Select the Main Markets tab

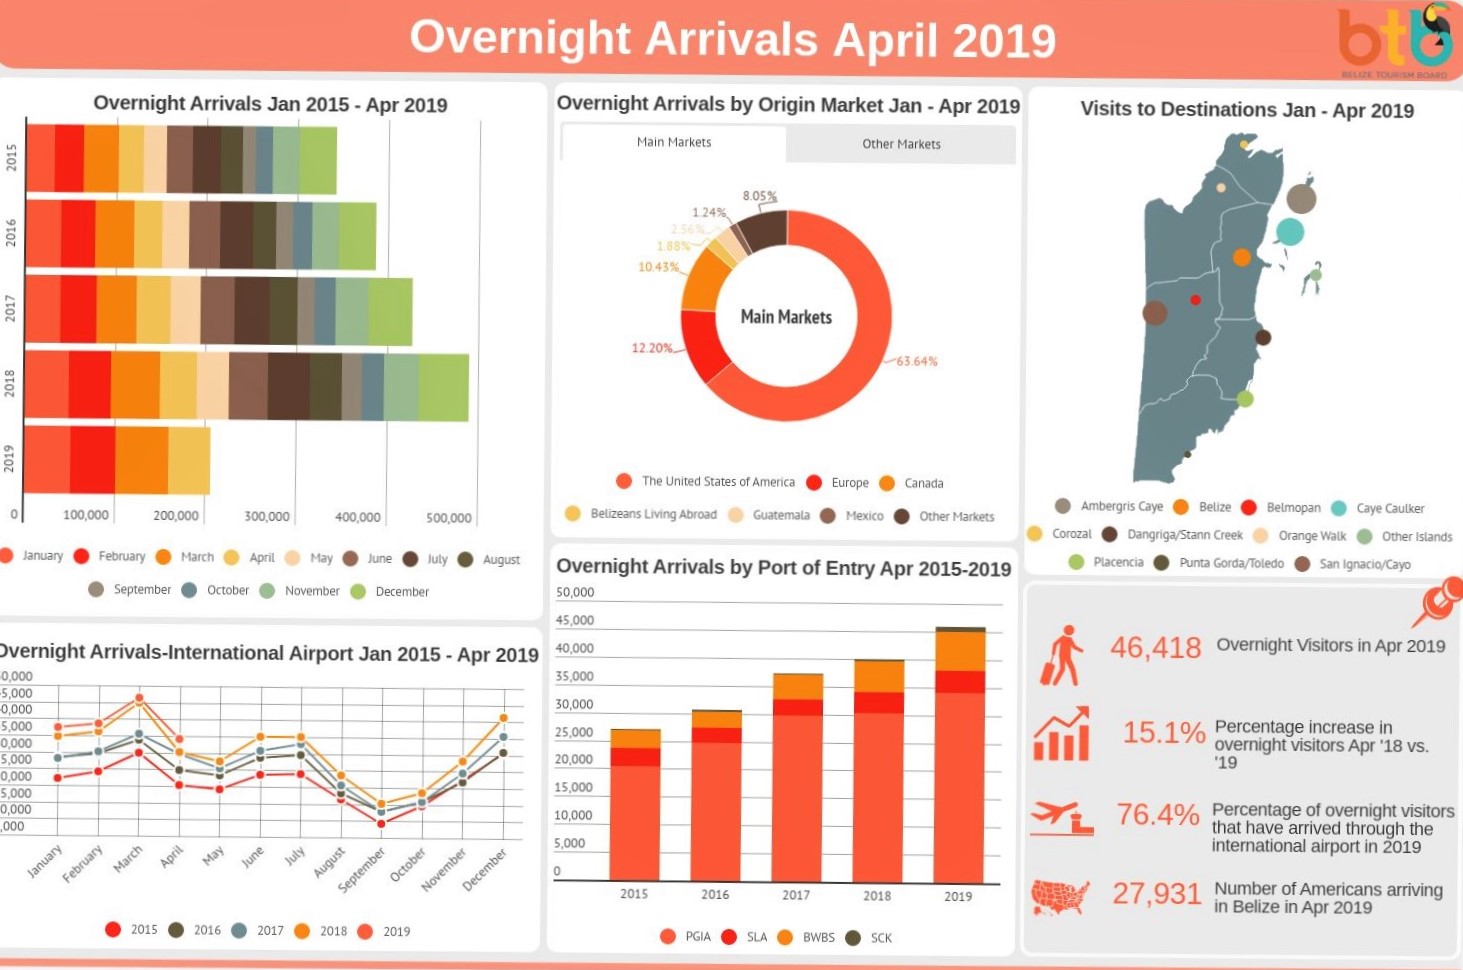pos(674,142)
